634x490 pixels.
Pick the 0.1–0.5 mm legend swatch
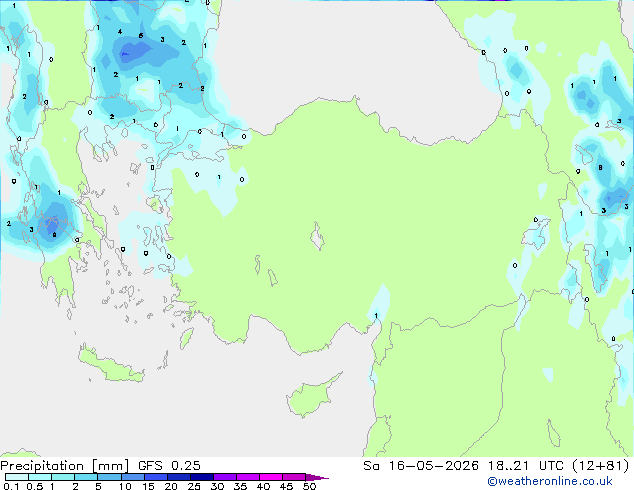point(17,477)
